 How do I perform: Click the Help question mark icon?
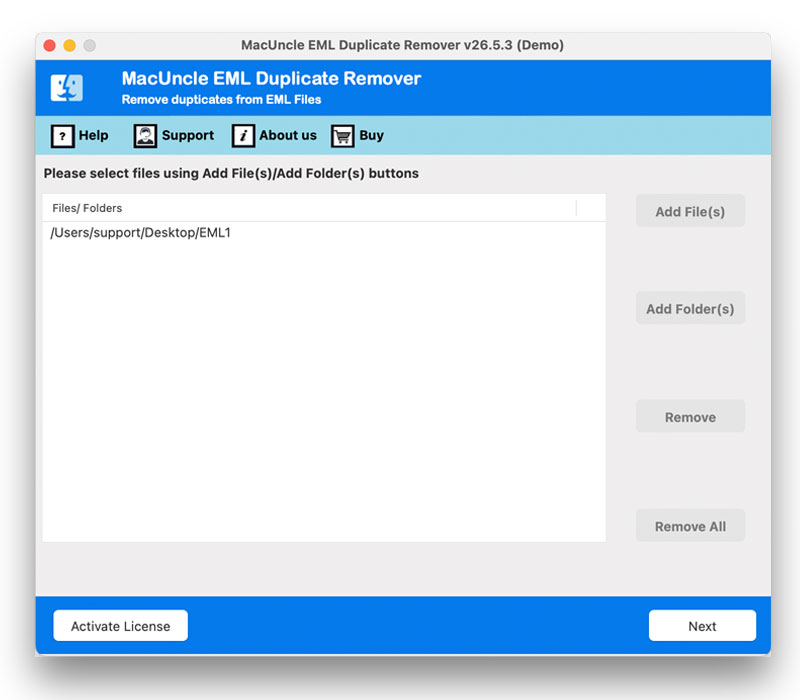[x=62, y=136]
